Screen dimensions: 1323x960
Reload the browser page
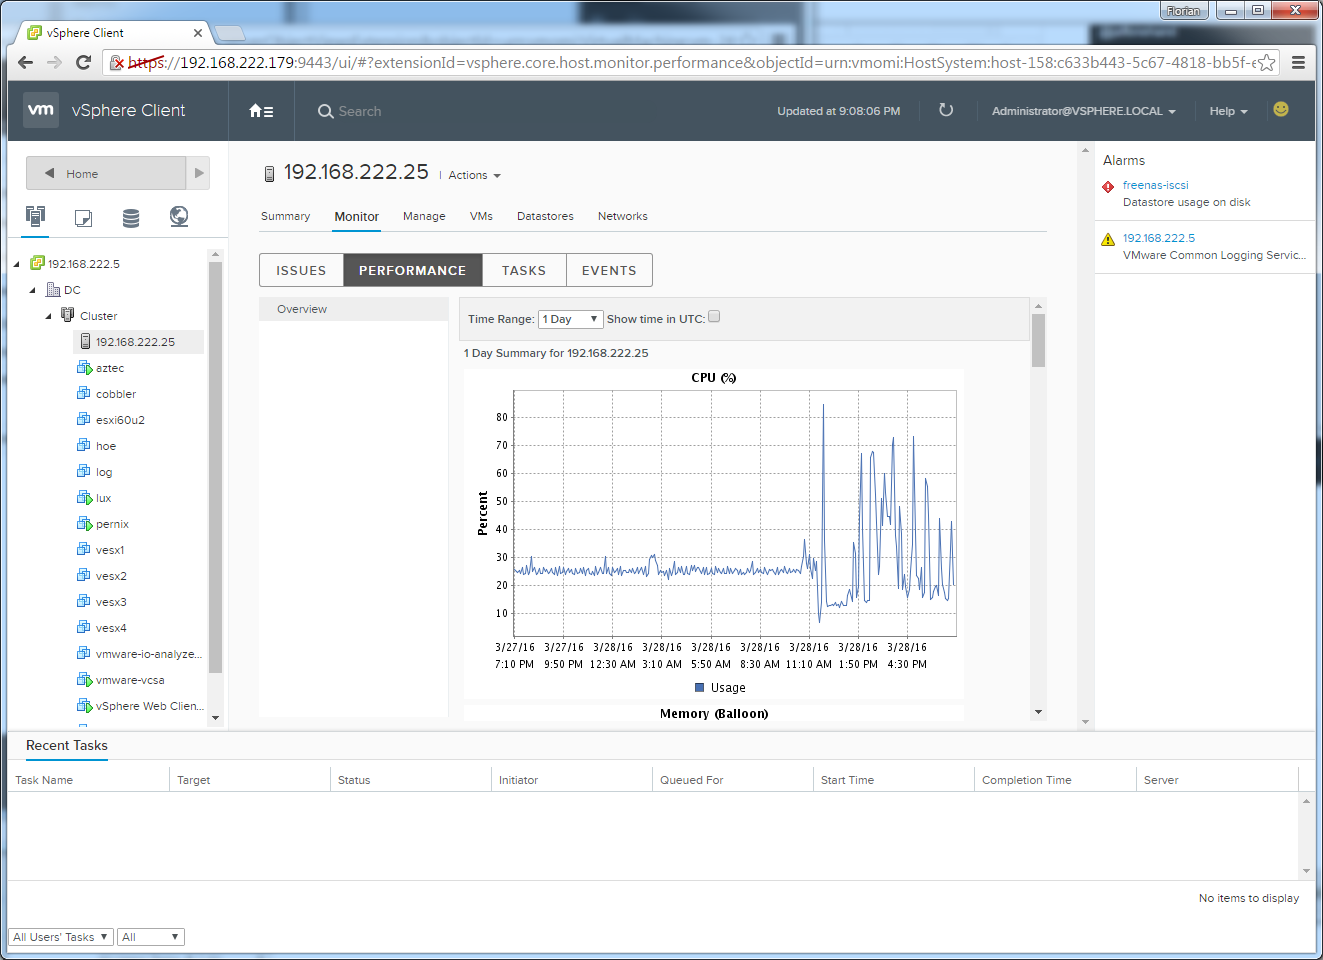(84, 62)
